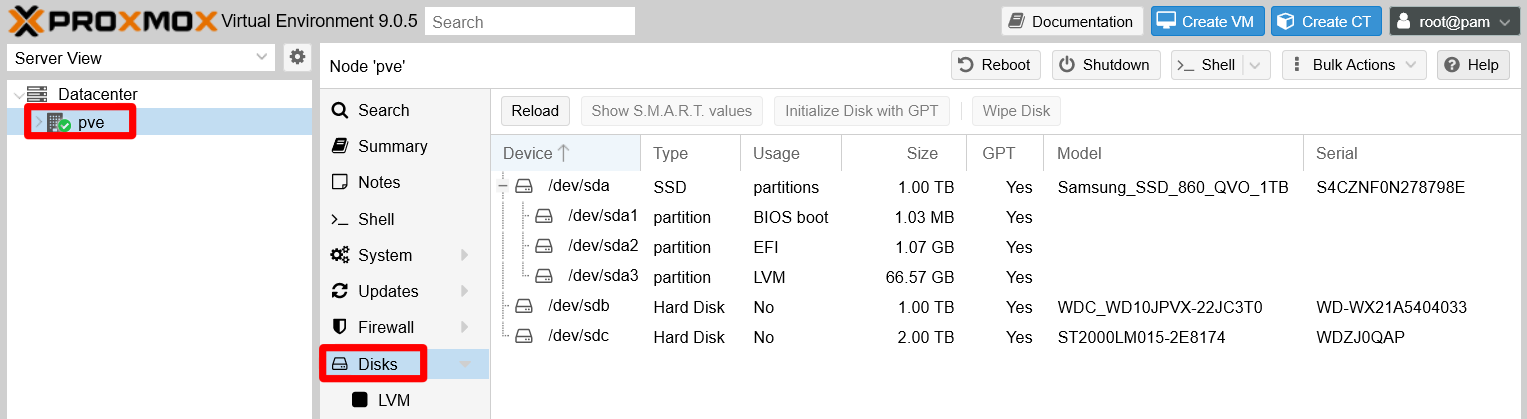Image resolution: width=1527 pixels, height=419 pixels.
Task: Expand the Firewall submenu arrow
Action: [x=465, y=327]
